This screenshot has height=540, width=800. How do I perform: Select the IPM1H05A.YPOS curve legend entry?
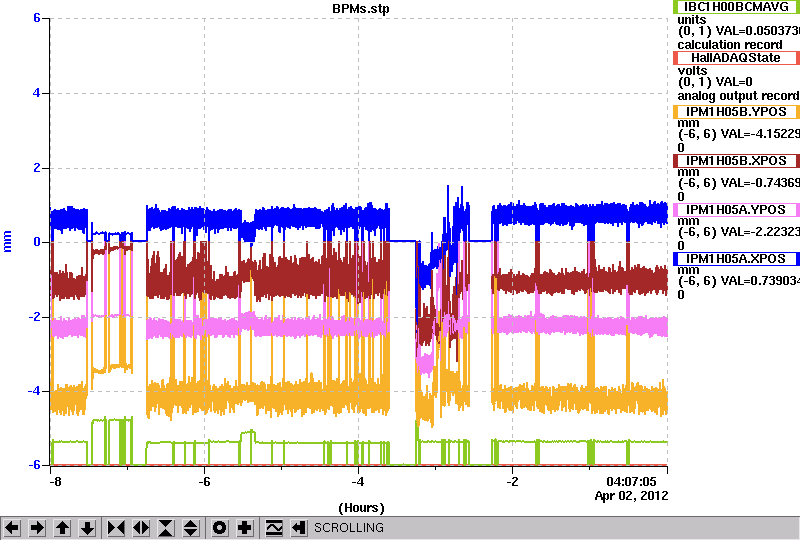pos(736,210)
